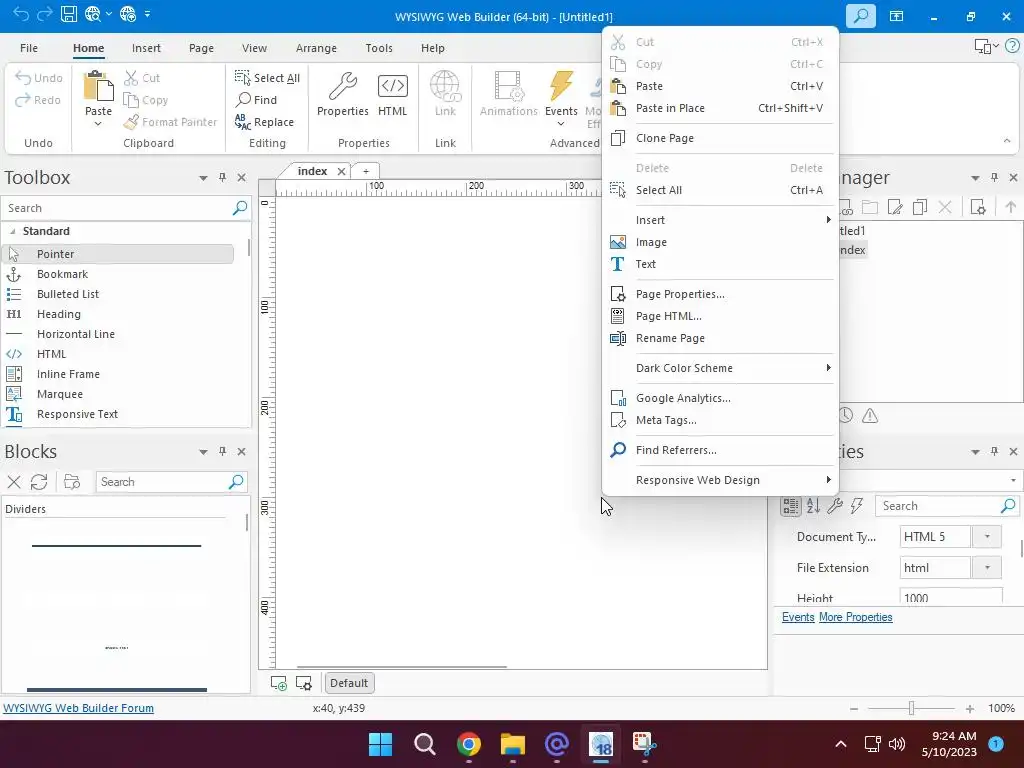Open the Toolbox panel options dropdown arrow
The height and width of the screenshot is (768, 1024).
203,178
